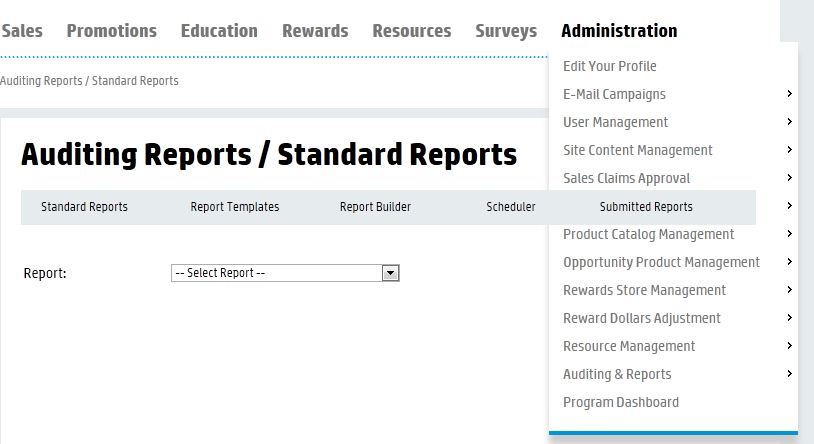
Task: Expand Rewards Store Management chevron
Action: tap(789, 290)
